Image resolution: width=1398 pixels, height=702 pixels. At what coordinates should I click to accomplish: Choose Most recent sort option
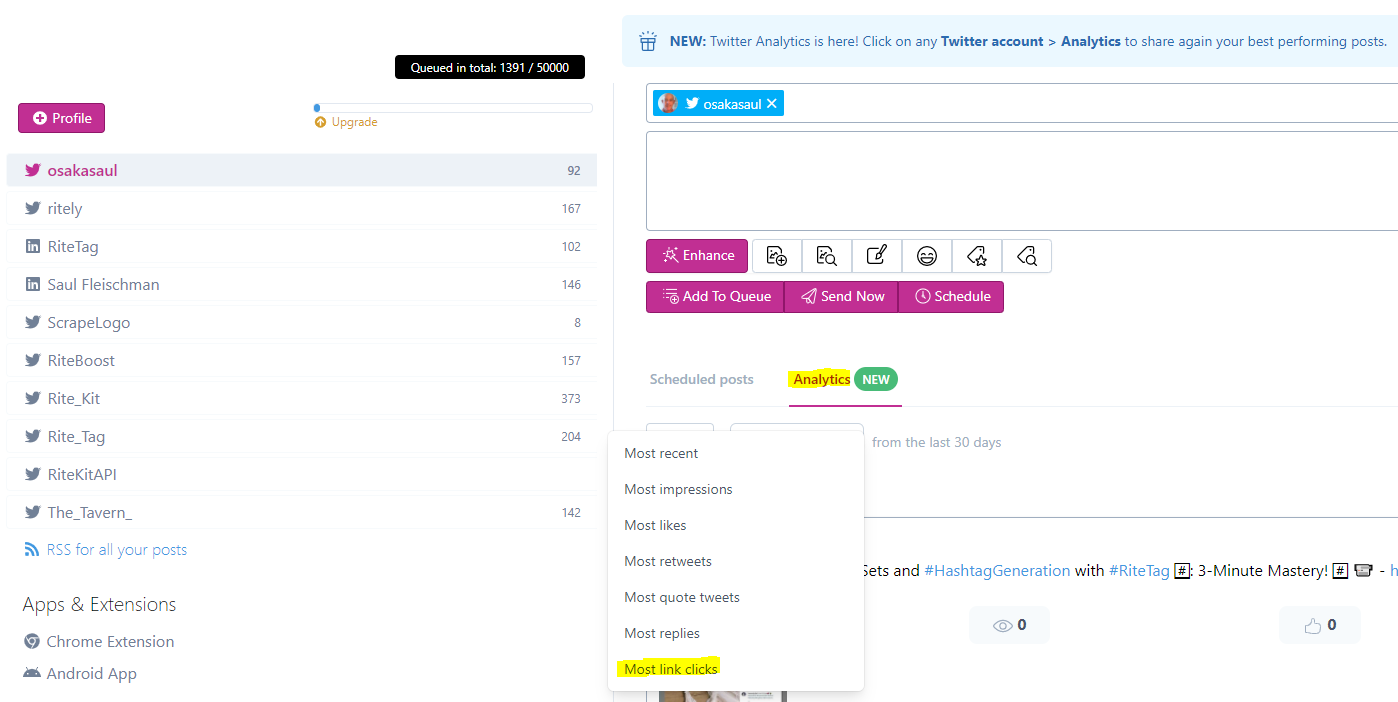(x=736, y=453)
